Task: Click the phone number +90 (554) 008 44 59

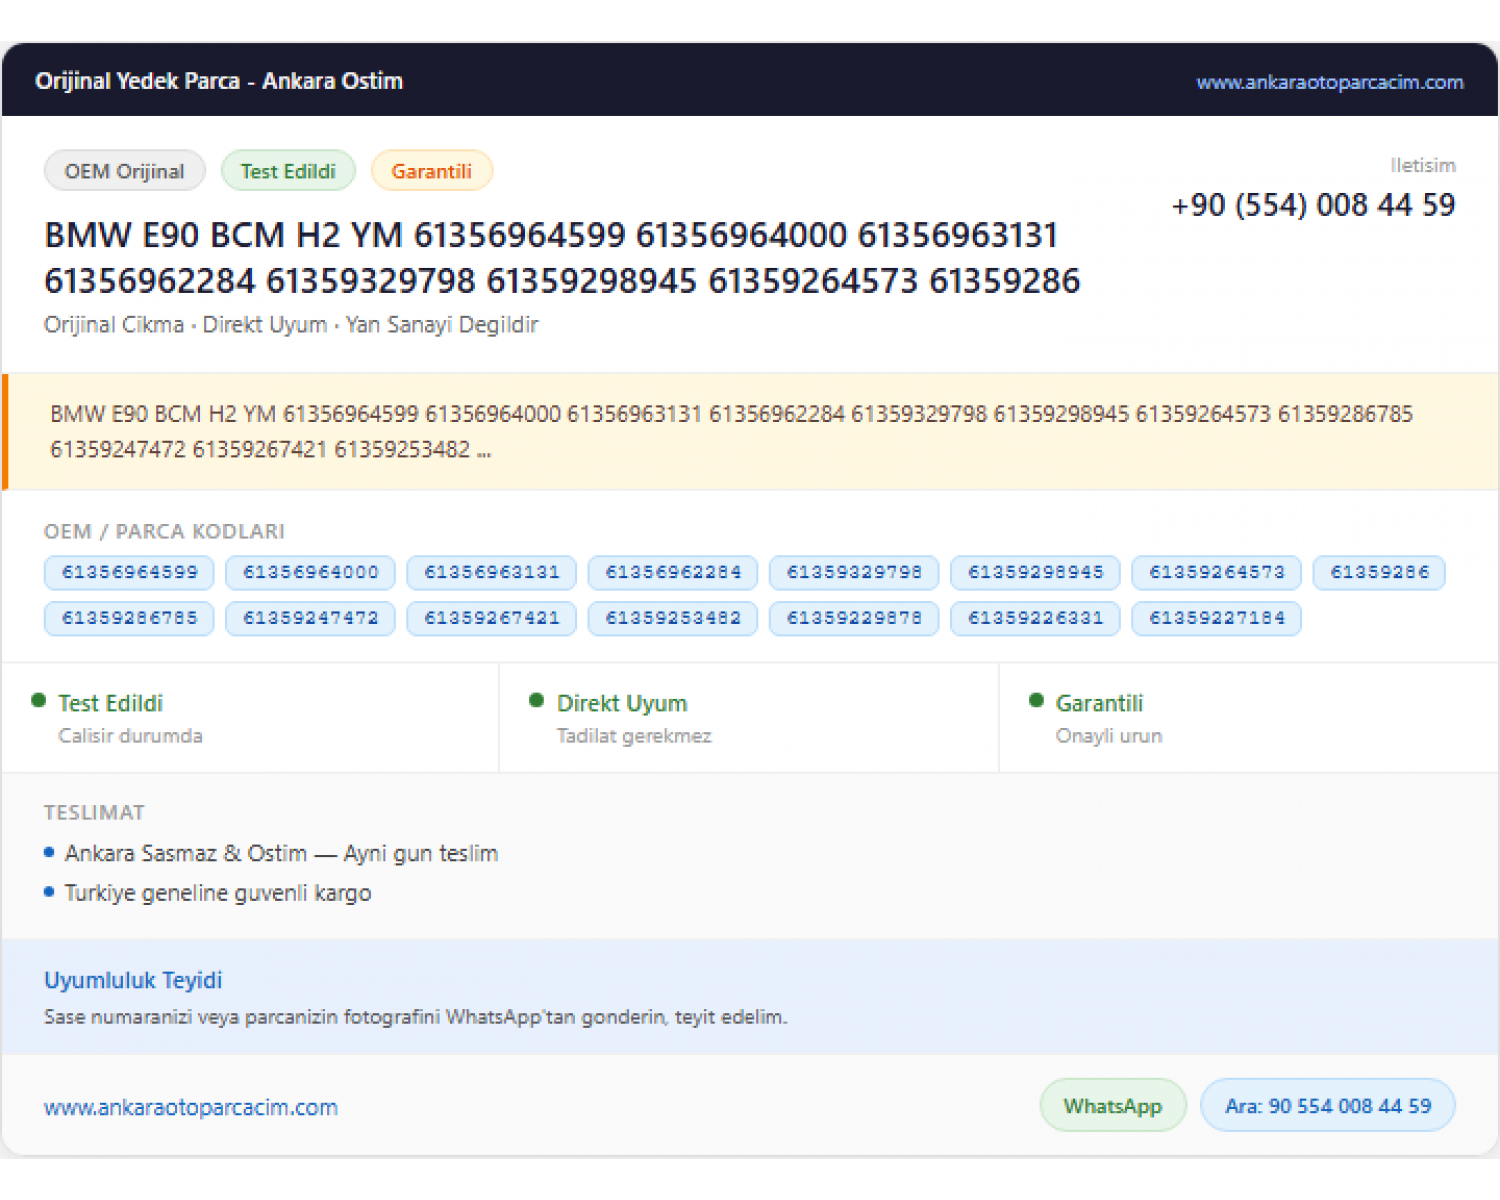Action: point(1313,205)
